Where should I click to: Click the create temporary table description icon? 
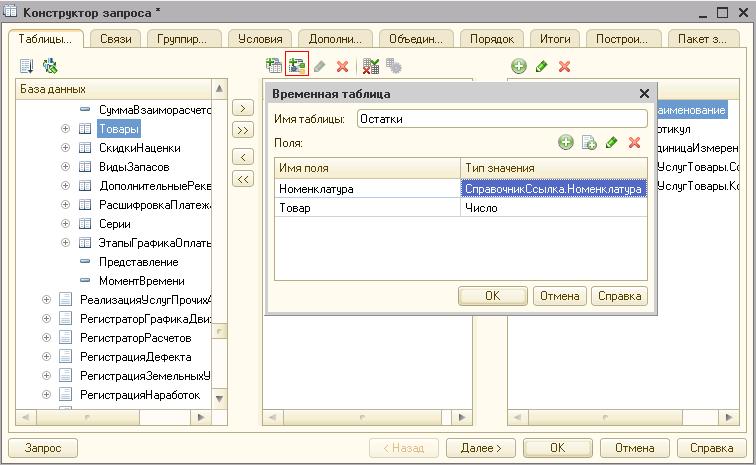[x=297, y=66]
